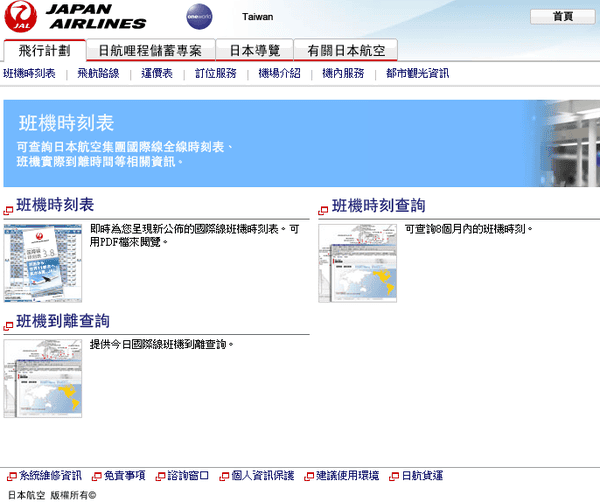Open the 班機時刻表 timetable brochure thumbnail

pyautogui.click(x=43, y=262)
